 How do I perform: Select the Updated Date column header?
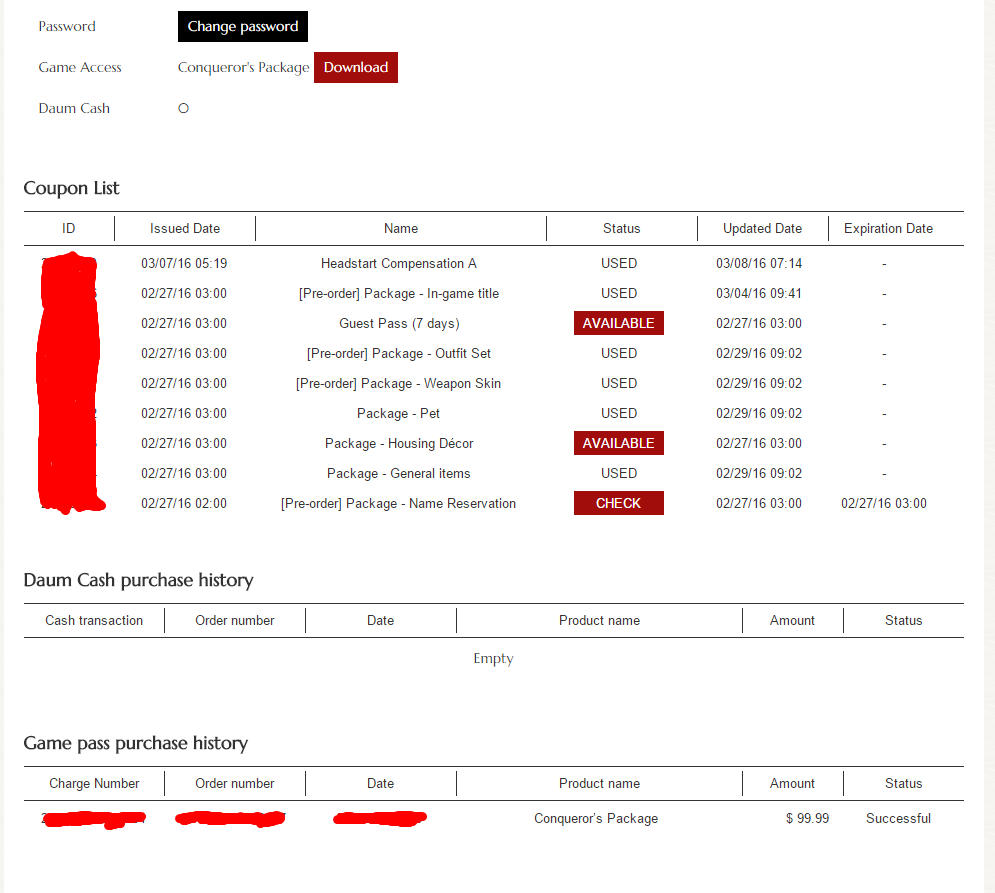(x=762, y=228)
